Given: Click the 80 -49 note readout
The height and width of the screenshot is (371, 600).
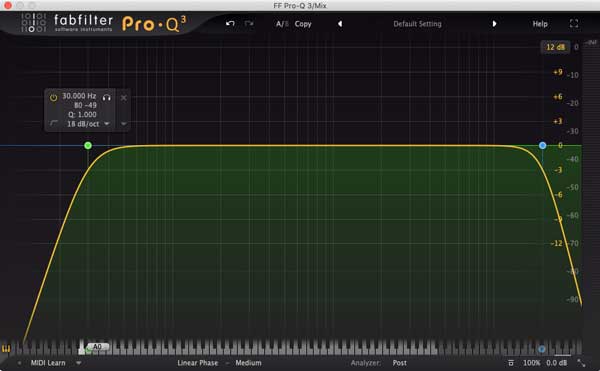Looking at the screenshot, I should [85, 105].
